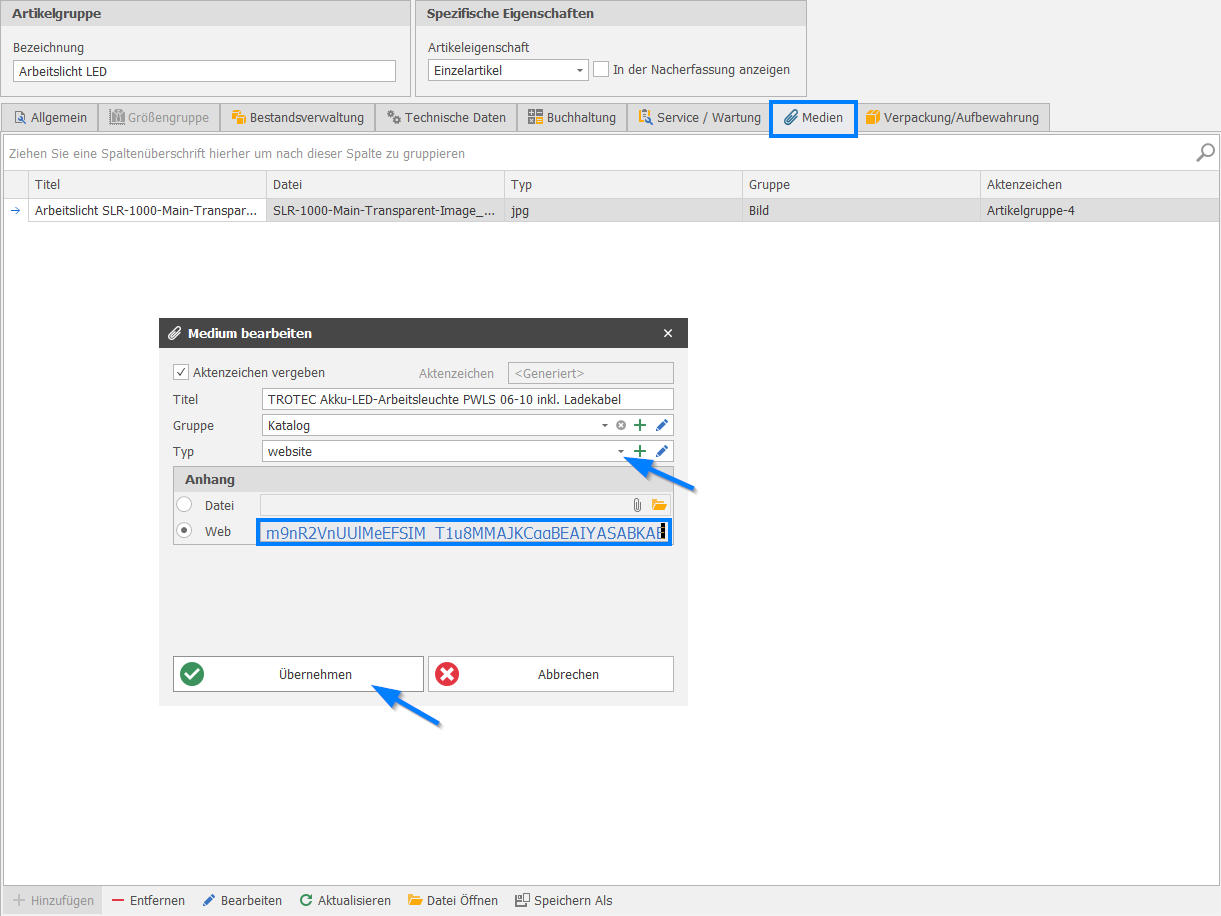Open the Artikeleigenschaft dropdown
Image resolution: width=1221 pixels, height=916 pixels.
pyautogui.click(x=580, y=71)
